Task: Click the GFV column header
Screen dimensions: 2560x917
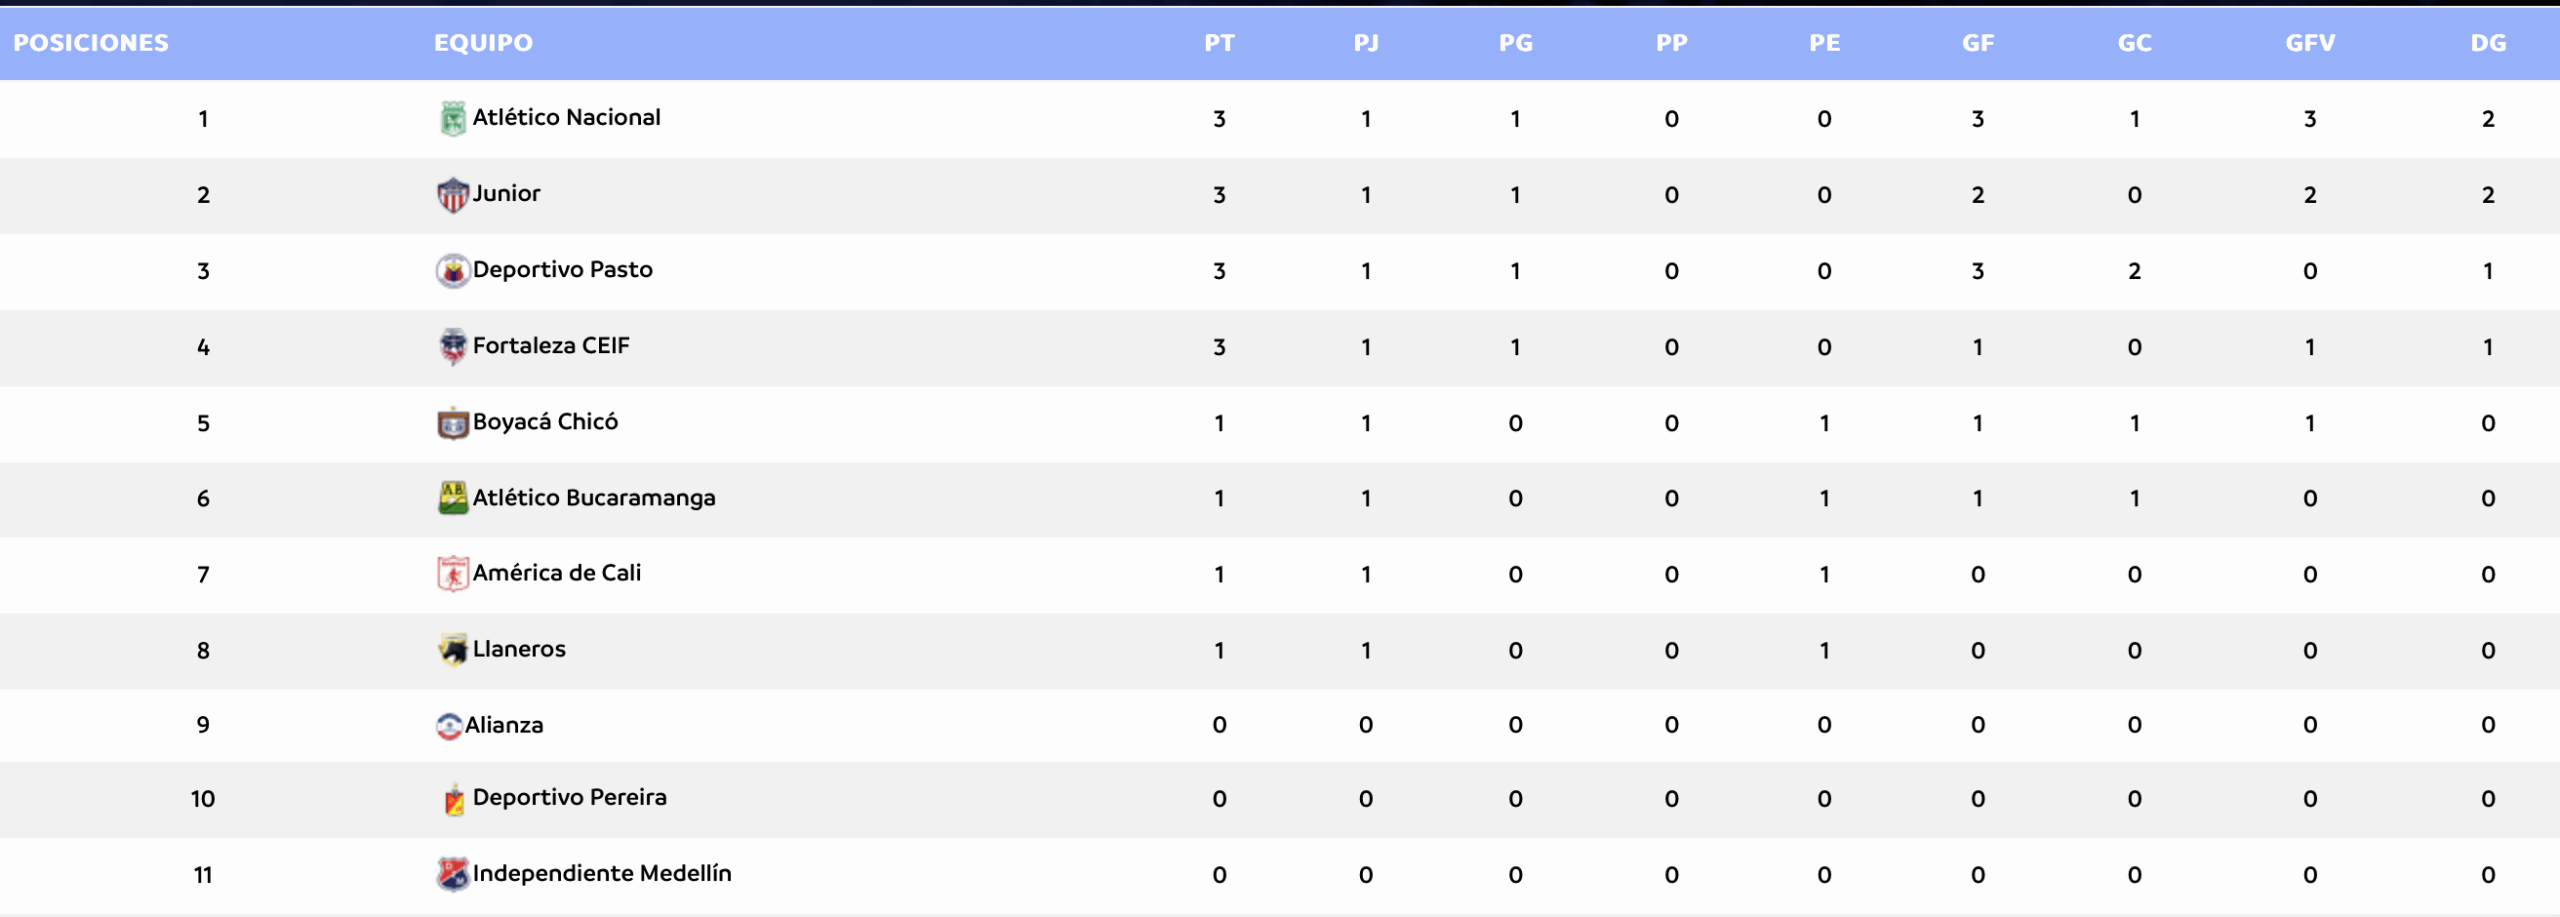Action: 2310,43
